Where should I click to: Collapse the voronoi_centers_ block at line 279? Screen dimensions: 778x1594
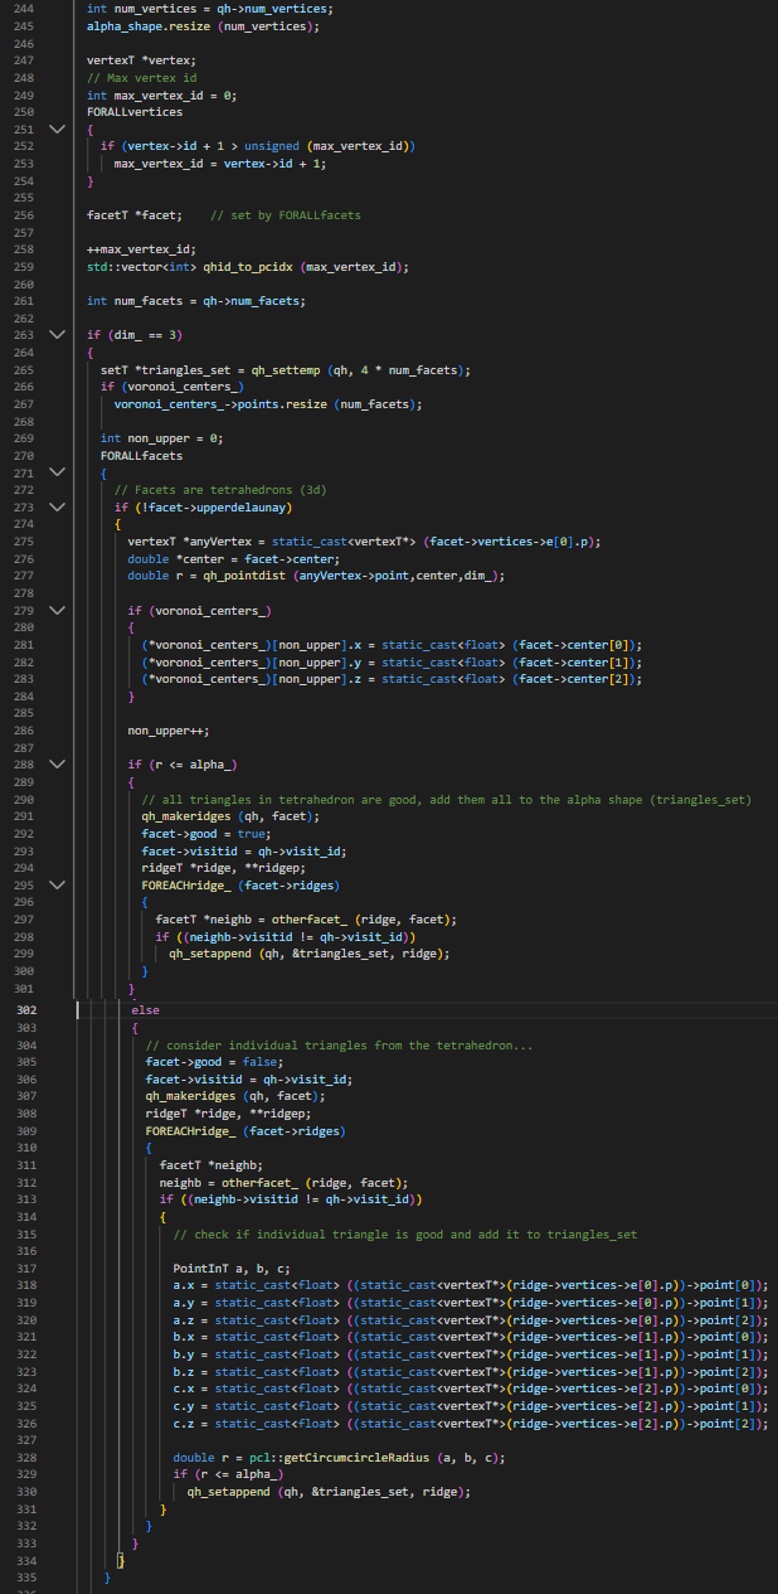tap(57, 610)
